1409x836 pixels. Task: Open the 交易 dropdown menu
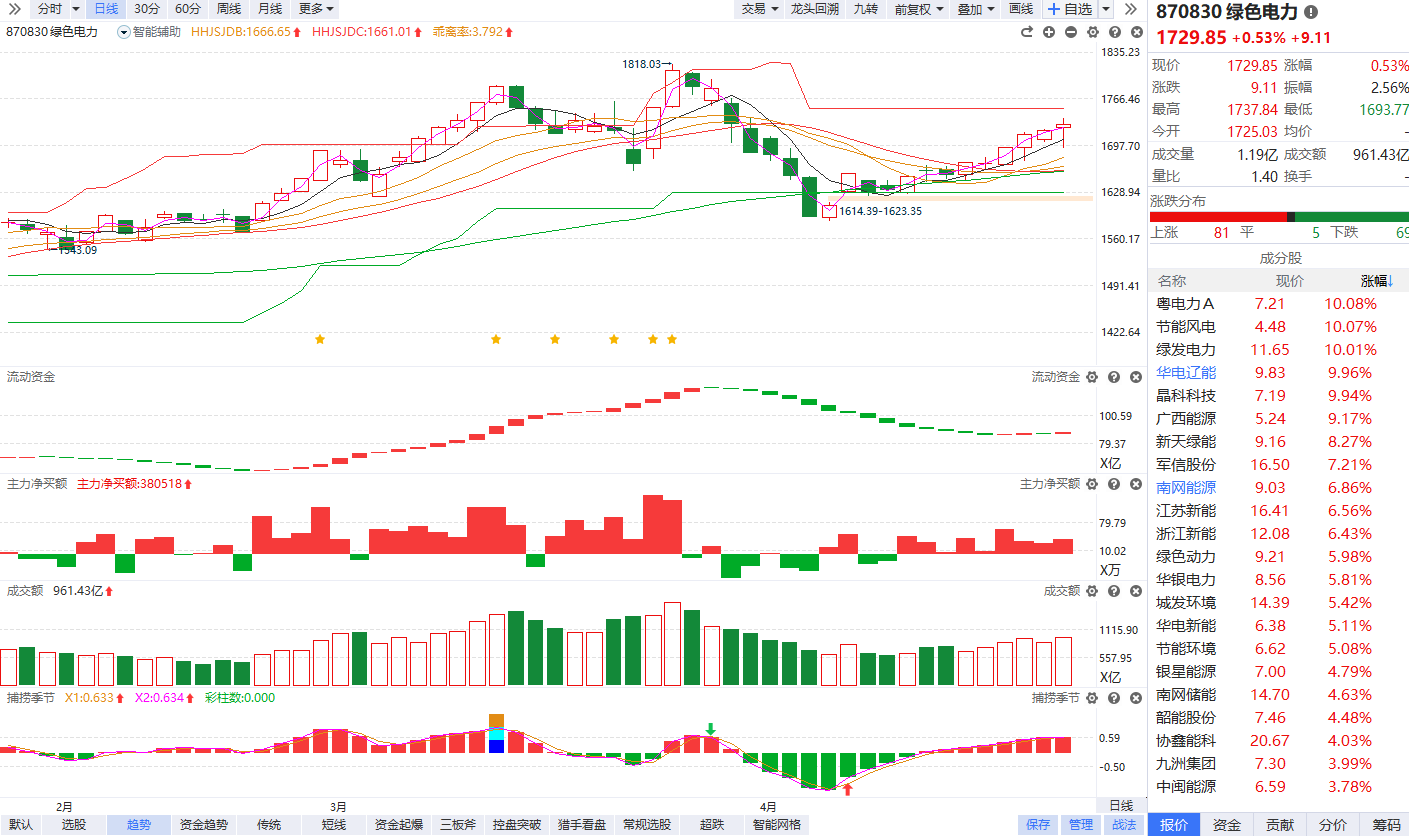[759, 9]
